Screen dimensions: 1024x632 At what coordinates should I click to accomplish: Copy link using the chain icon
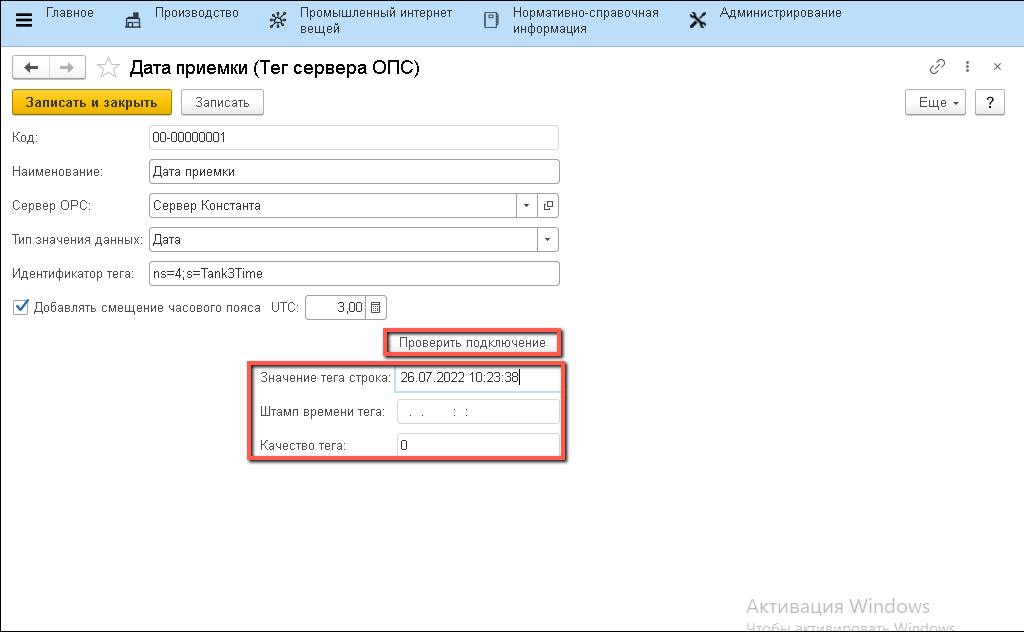[x=937, y=67]
